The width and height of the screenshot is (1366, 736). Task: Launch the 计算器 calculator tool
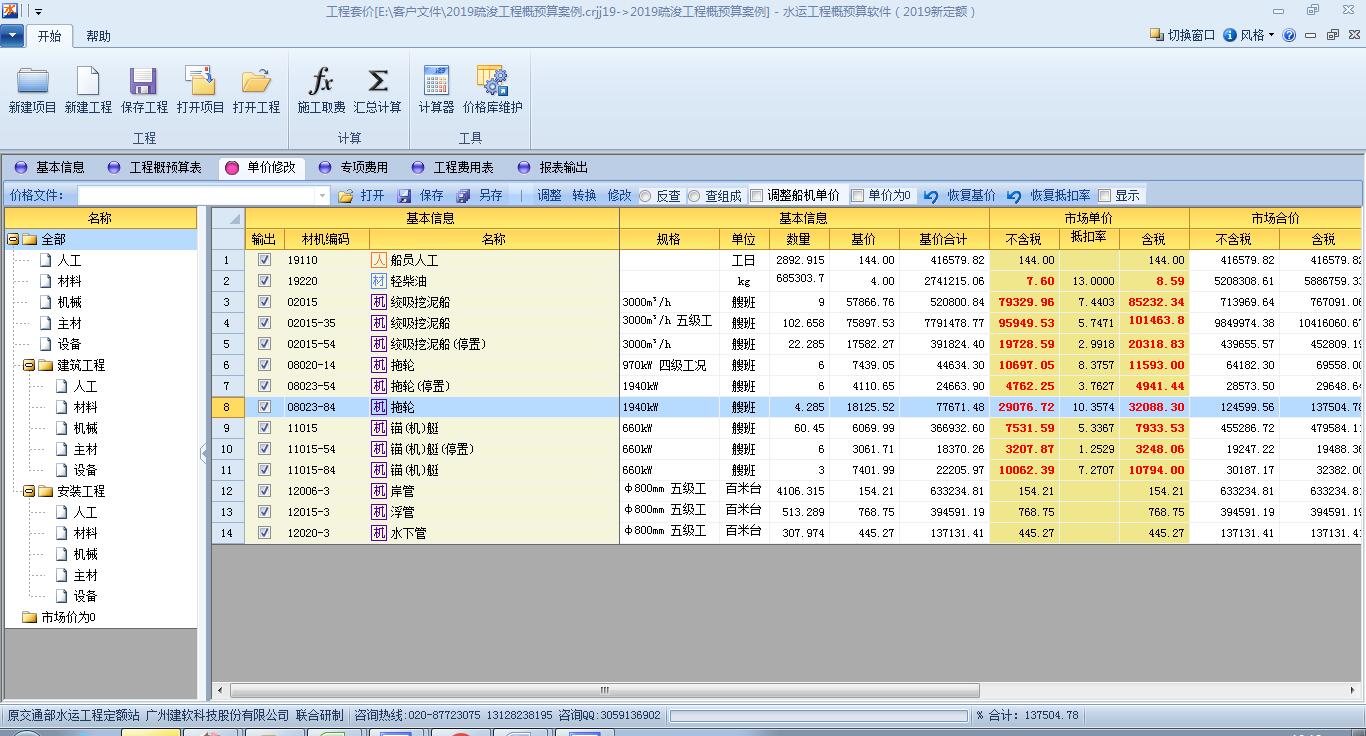[436, 80]
